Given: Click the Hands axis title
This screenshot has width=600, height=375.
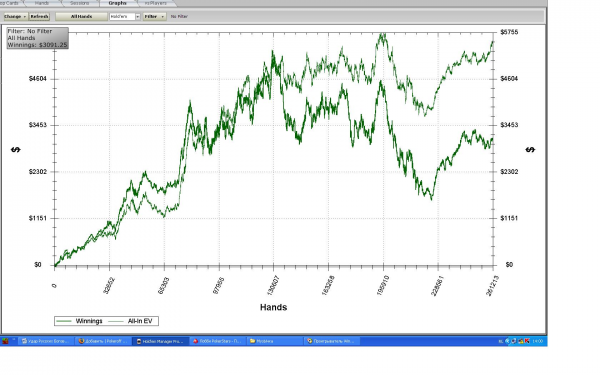Looking at the screenshot, I should pyautogui.click(x=273, y=307).
